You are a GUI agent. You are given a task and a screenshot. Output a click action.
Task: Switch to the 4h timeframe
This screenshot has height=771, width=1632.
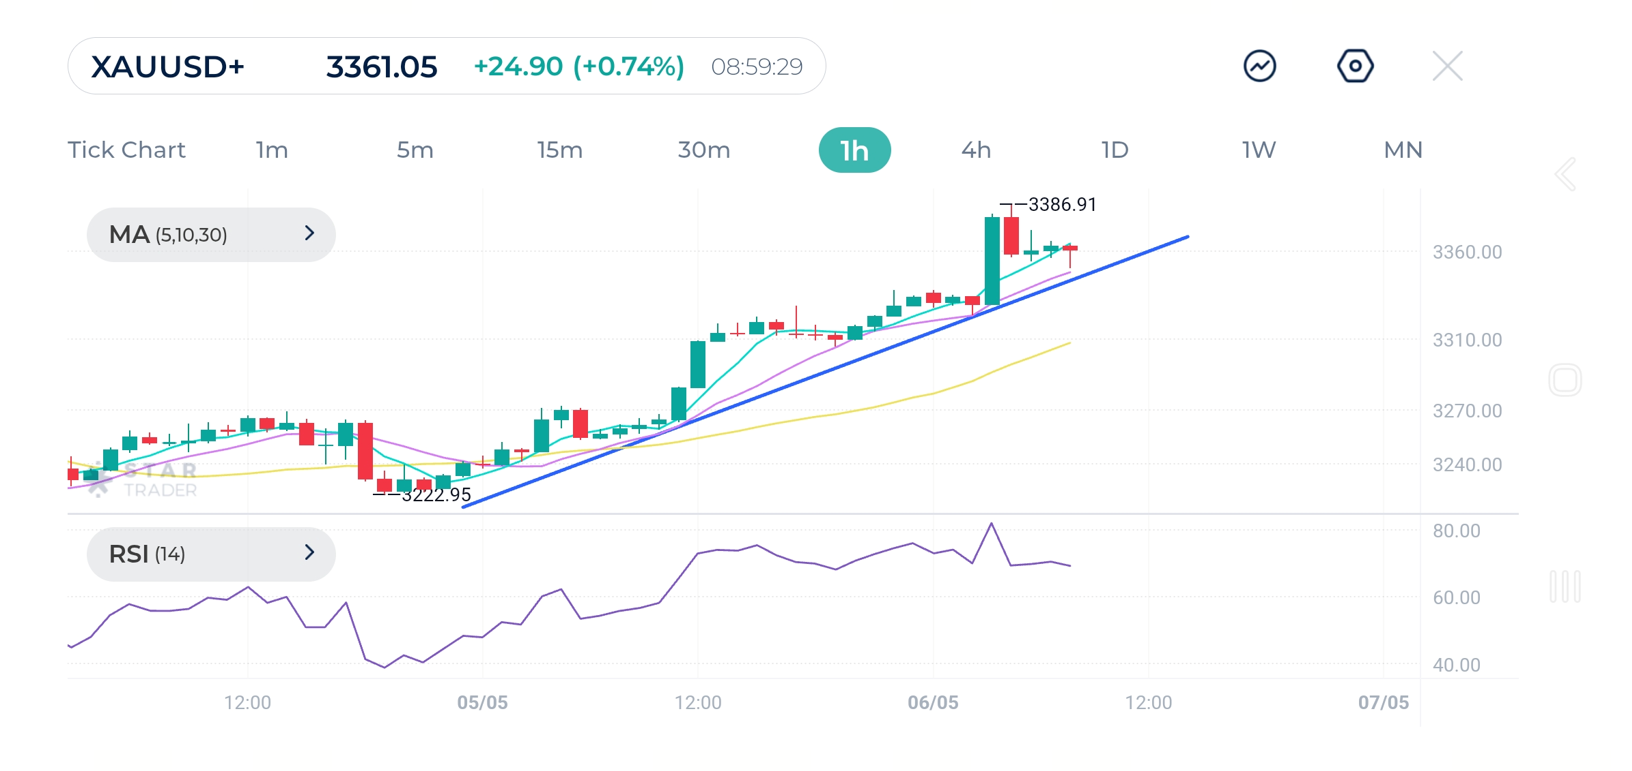click(x=976, y=150)
